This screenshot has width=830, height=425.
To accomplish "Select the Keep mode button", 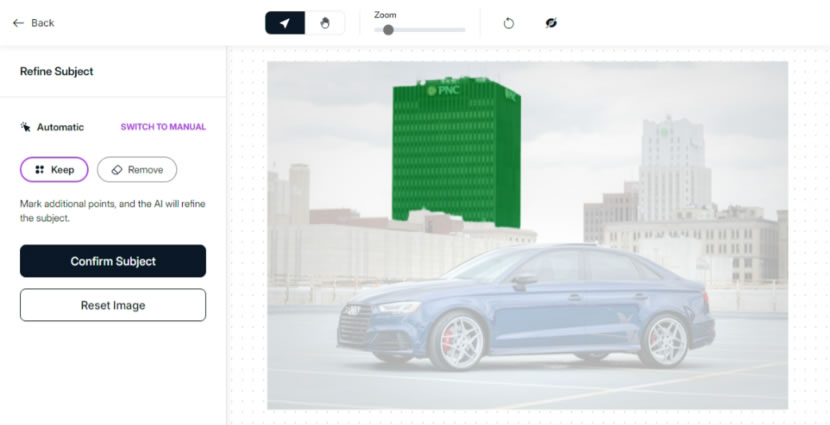I will pos(54,169).
